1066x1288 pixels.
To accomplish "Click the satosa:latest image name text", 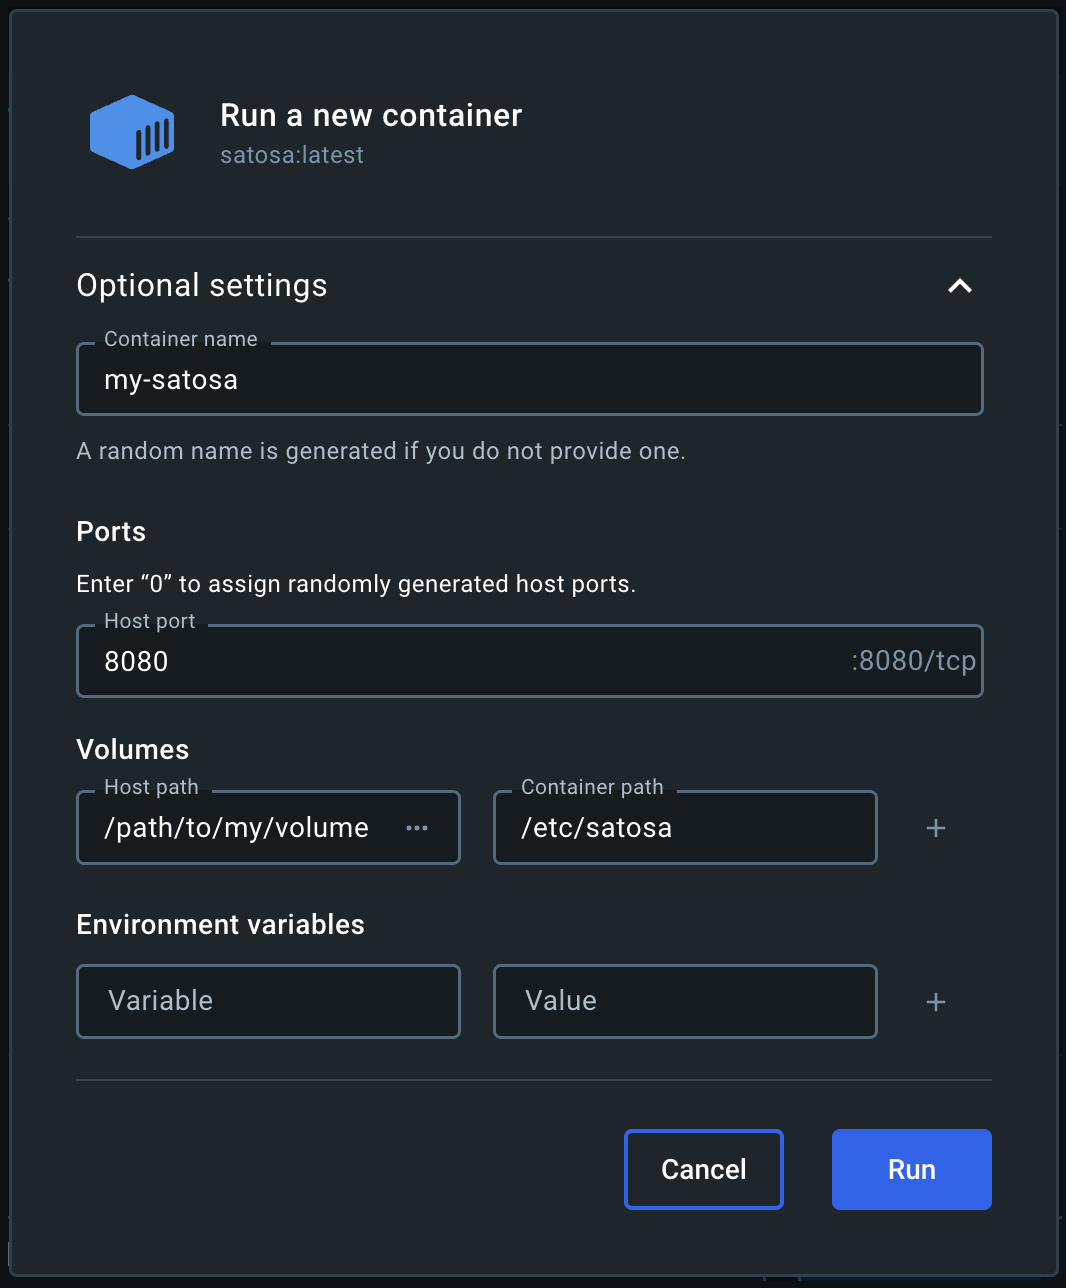I will pyautogui.click(x=292, y=155).
